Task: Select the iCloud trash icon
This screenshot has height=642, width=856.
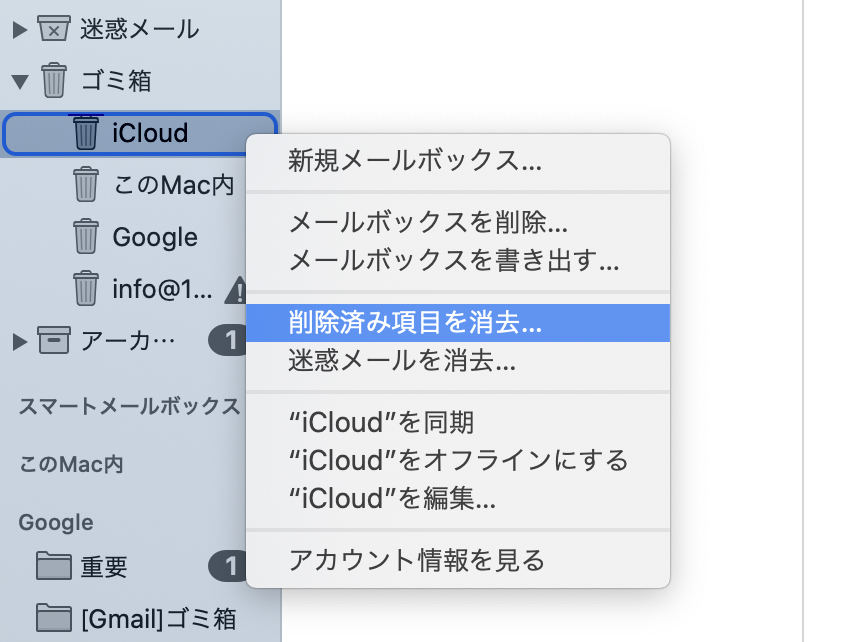Action: (x=86, y=132)
